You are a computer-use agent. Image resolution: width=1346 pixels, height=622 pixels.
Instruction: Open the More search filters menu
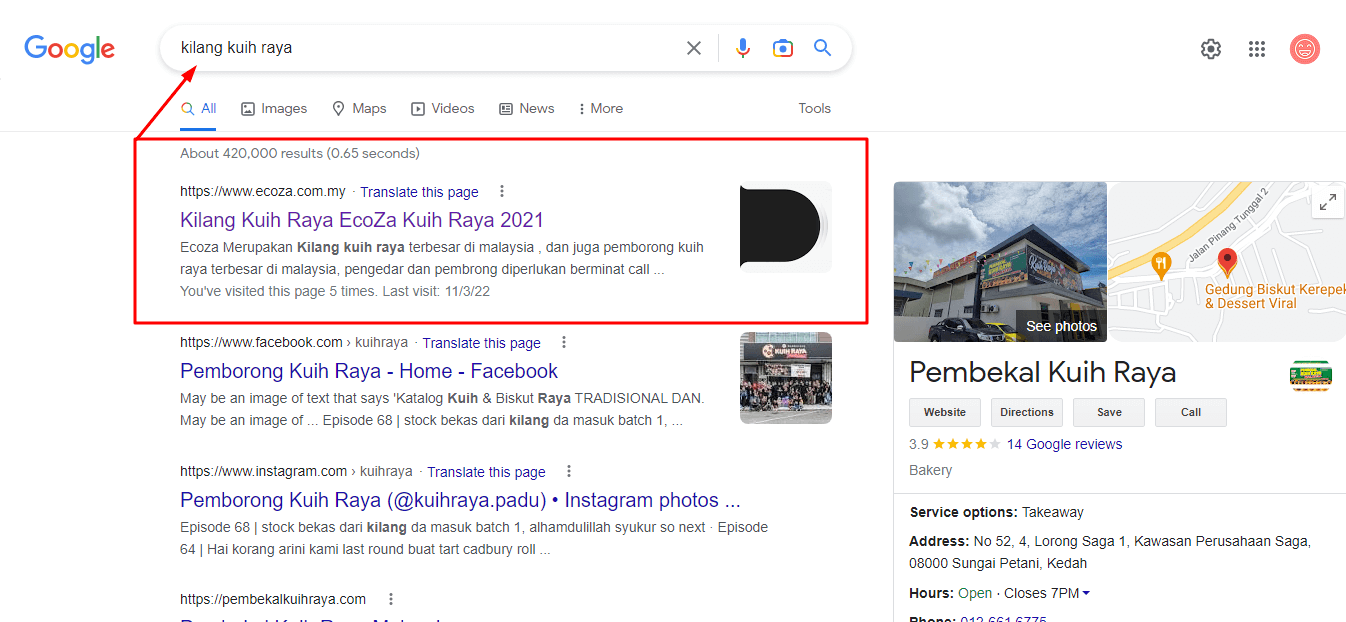[x=600, y=109]
